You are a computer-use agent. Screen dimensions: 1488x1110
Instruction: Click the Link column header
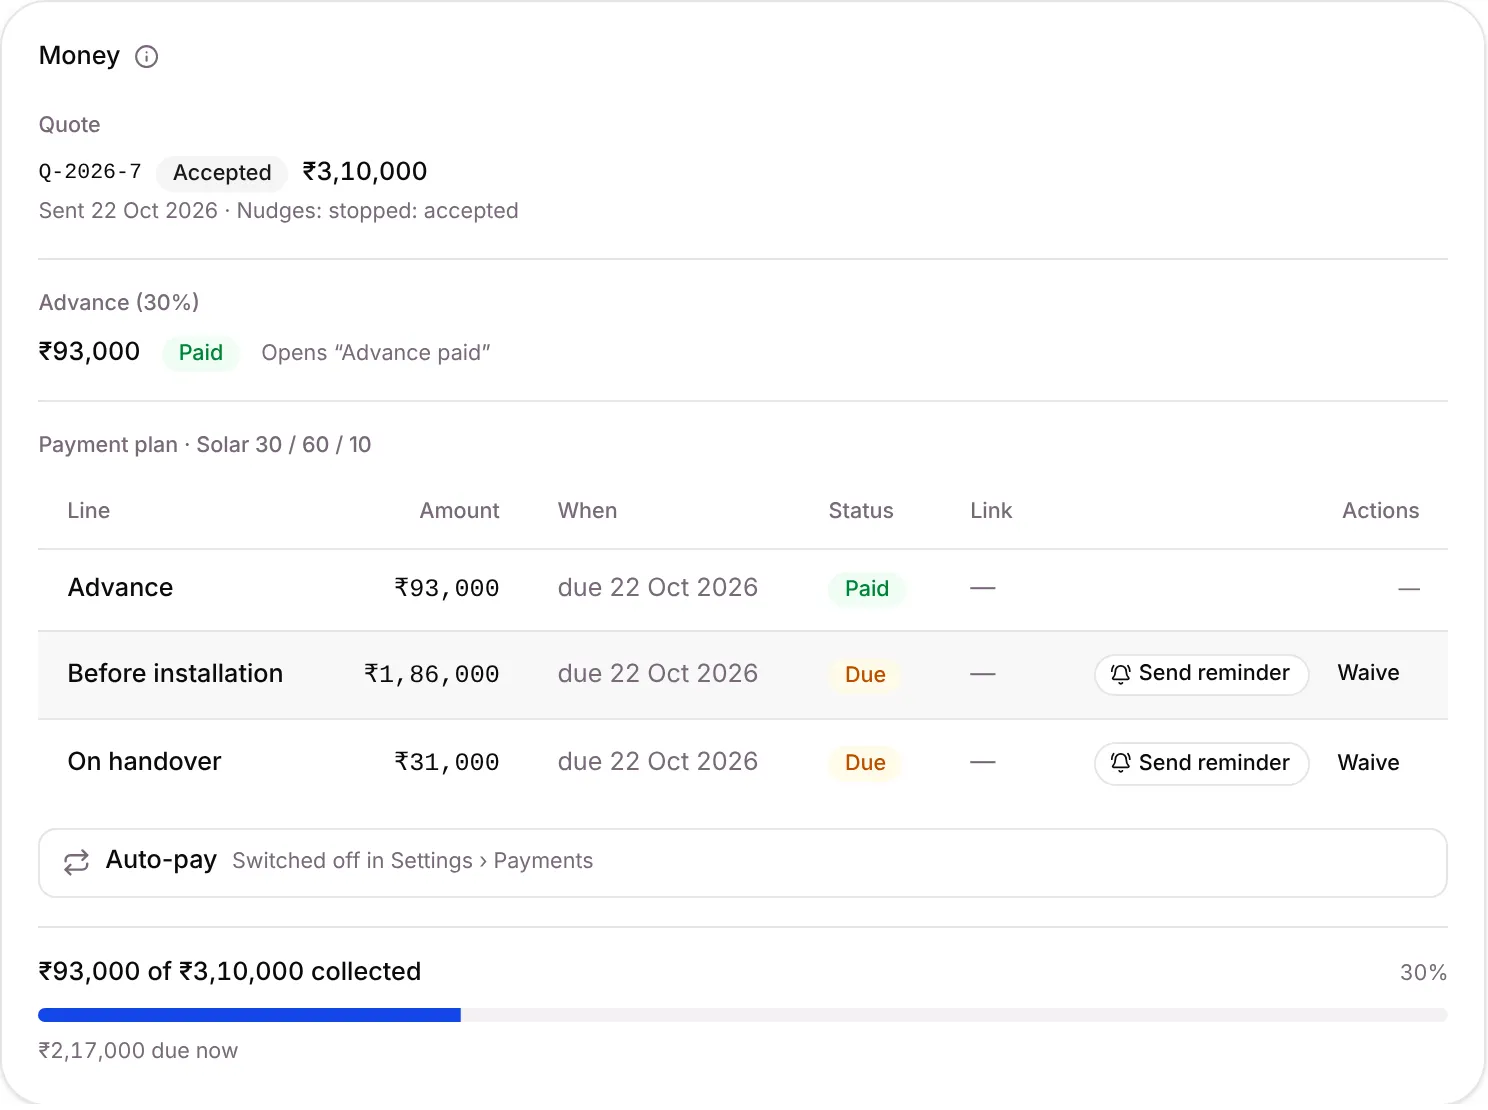click(x=991, y=511)
